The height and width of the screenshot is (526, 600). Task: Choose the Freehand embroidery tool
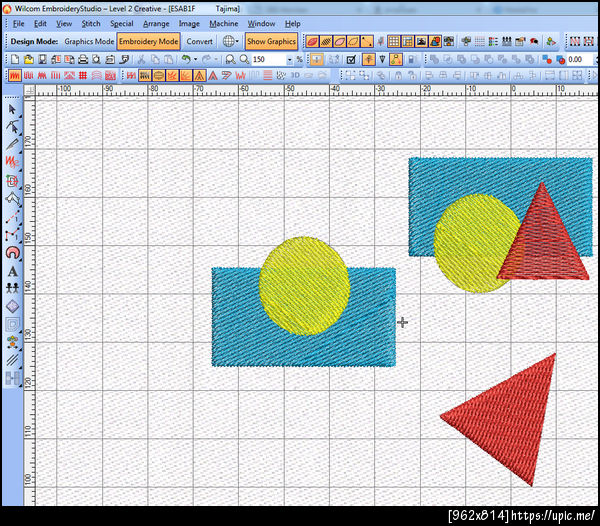12,162
